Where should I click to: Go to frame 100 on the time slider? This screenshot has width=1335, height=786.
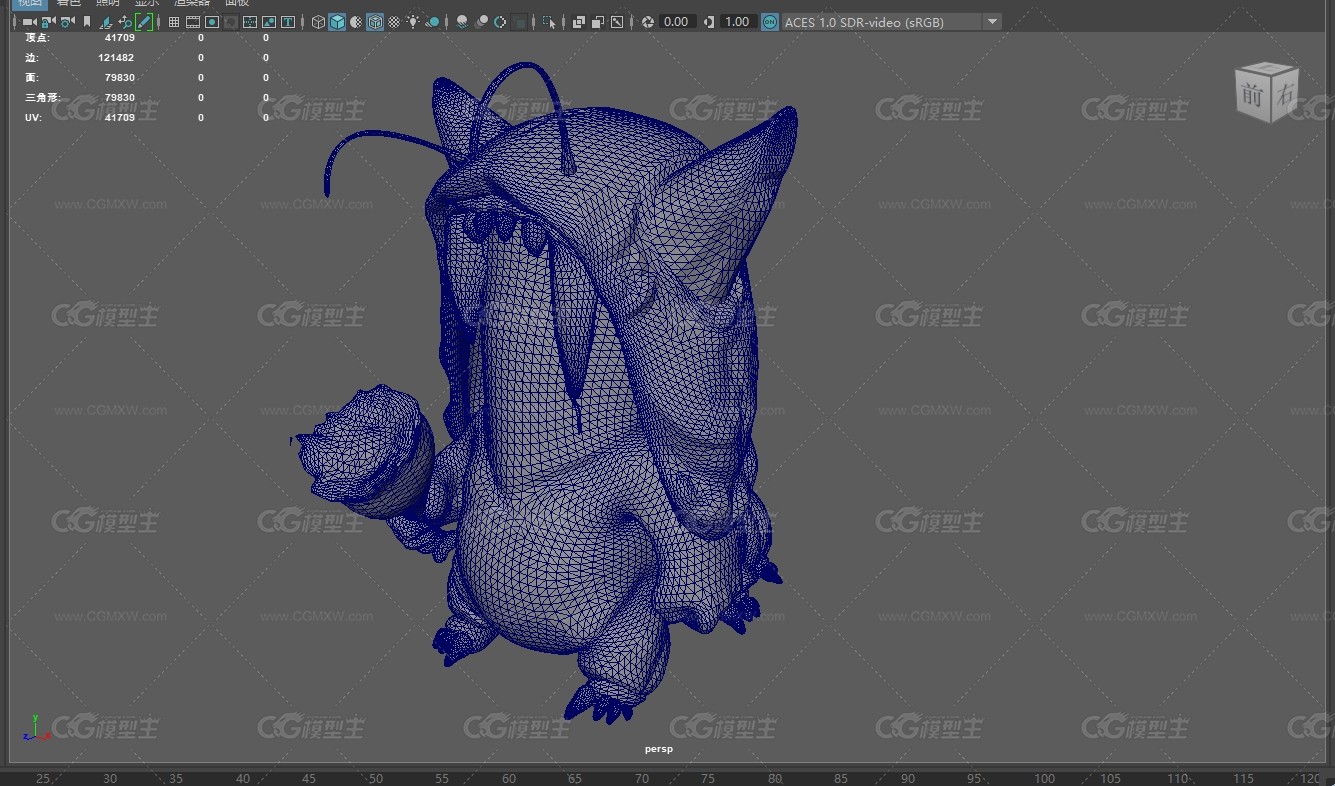tap(1044, 778)
